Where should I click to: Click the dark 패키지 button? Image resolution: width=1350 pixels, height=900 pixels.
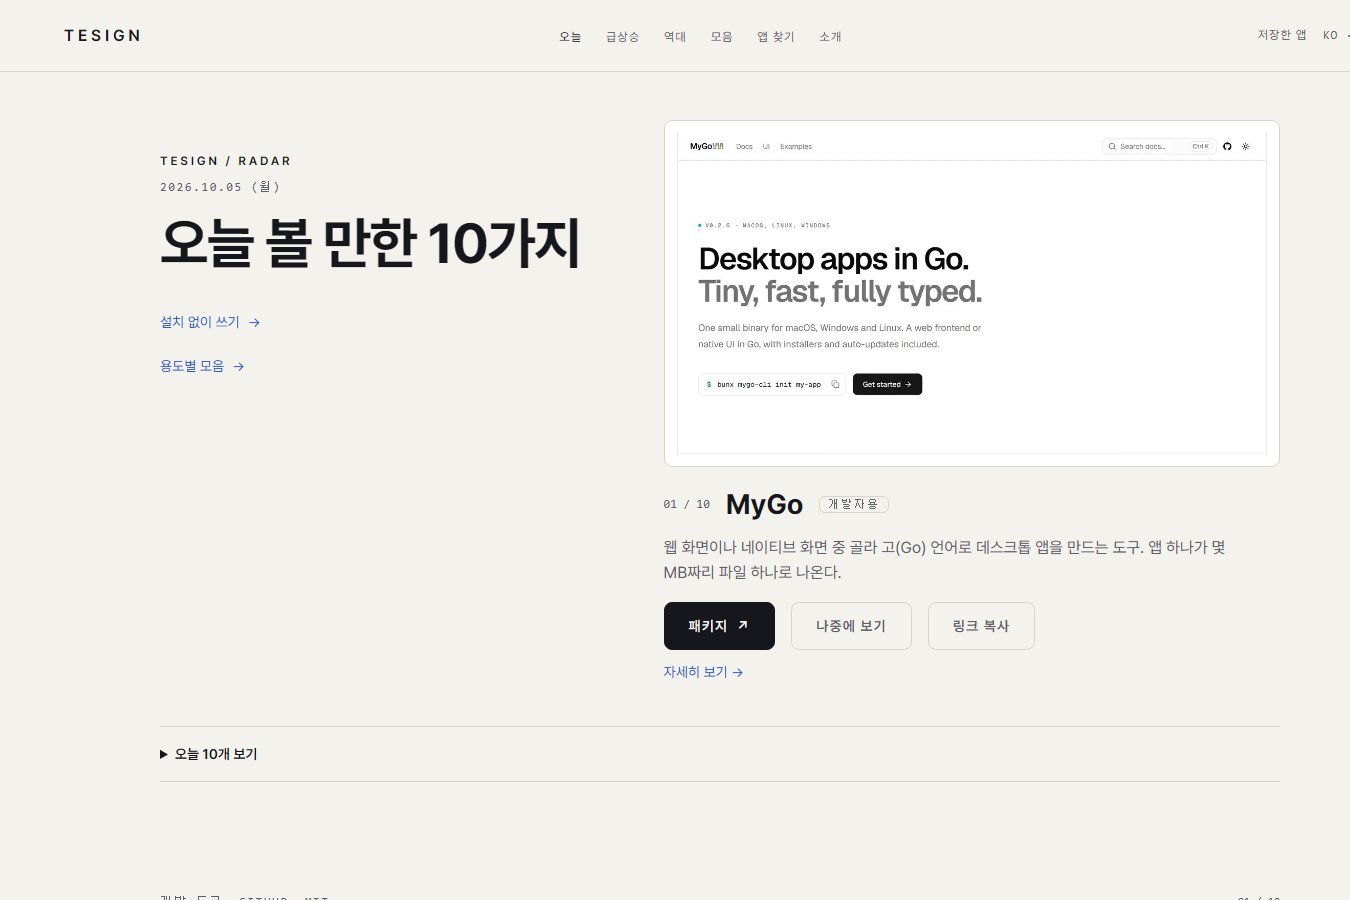(719, 626)
